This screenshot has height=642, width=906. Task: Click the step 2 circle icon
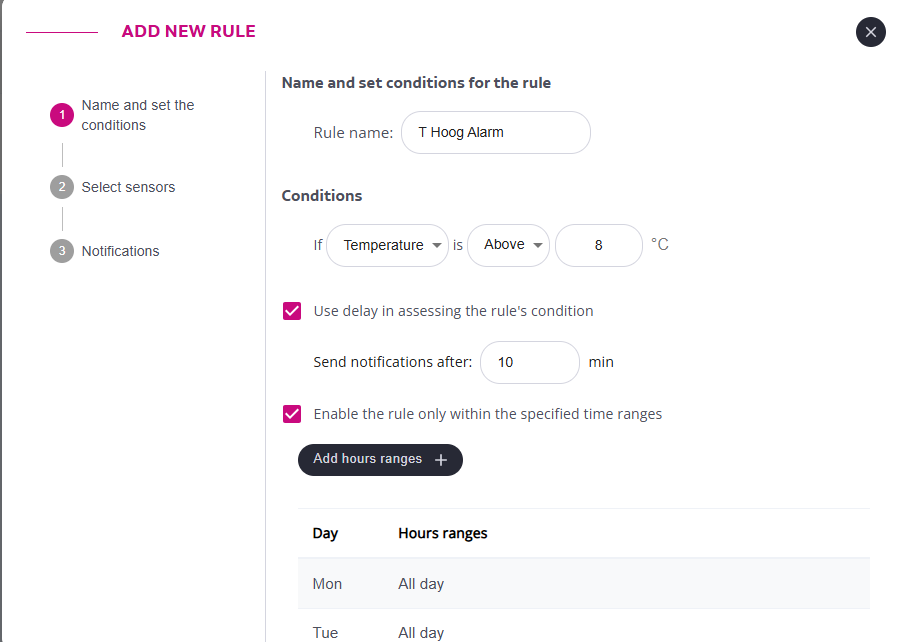(x=62, y=187)
